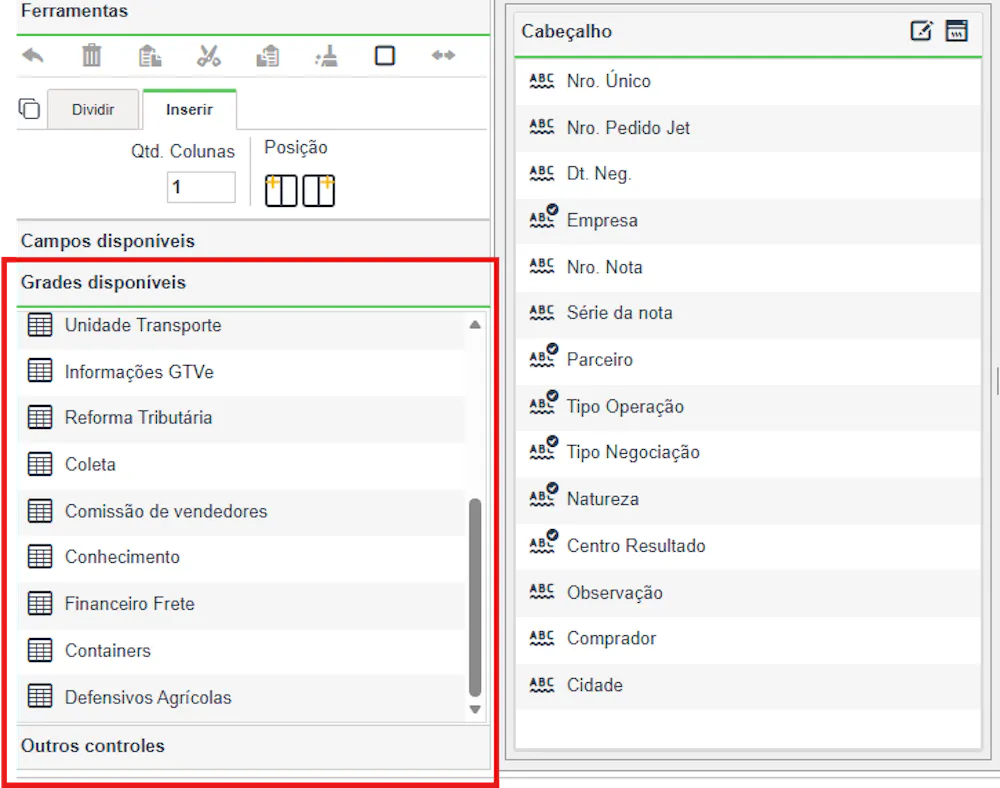Click the grid icon for Reforma Tributária
Viewport: 1000px width, 788px height.
[40, 418]
